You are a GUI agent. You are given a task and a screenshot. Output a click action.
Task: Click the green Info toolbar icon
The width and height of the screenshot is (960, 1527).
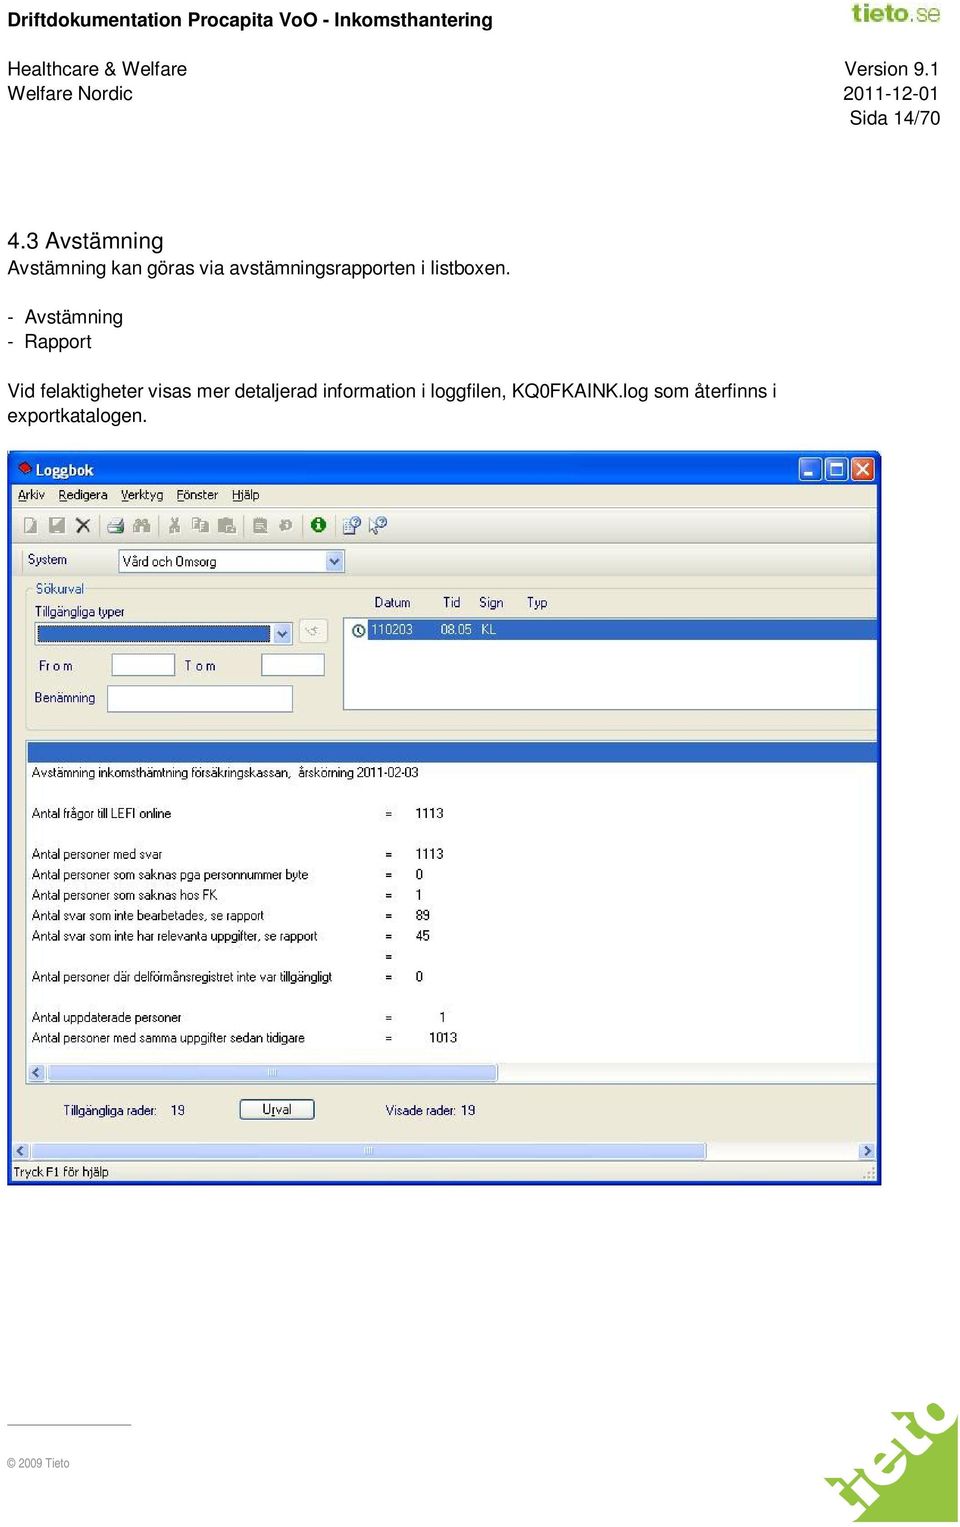pos(318,525)
